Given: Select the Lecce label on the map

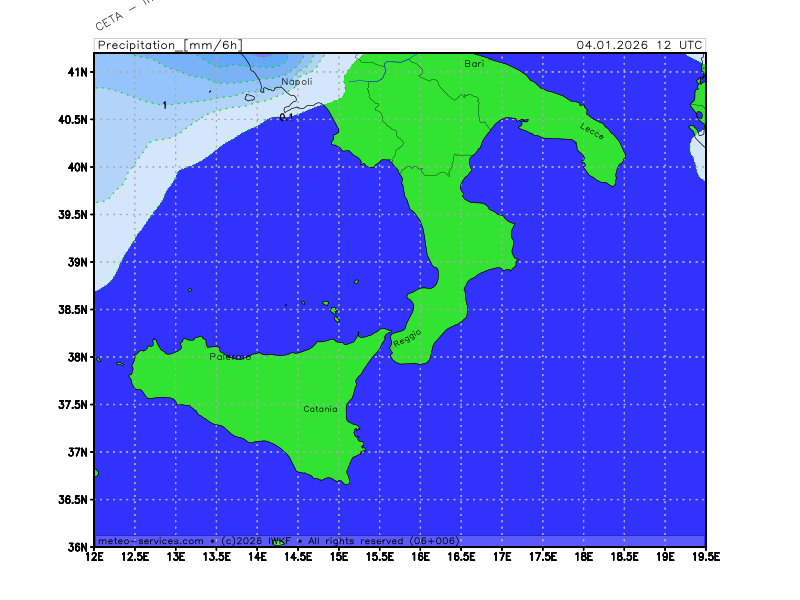Looking at the screenshot, I should pos(592,130).
